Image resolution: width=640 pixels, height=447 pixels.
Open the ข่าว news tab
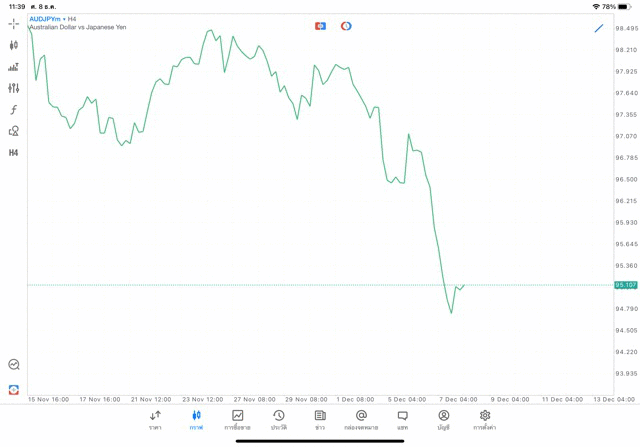(x=320, y=420)
